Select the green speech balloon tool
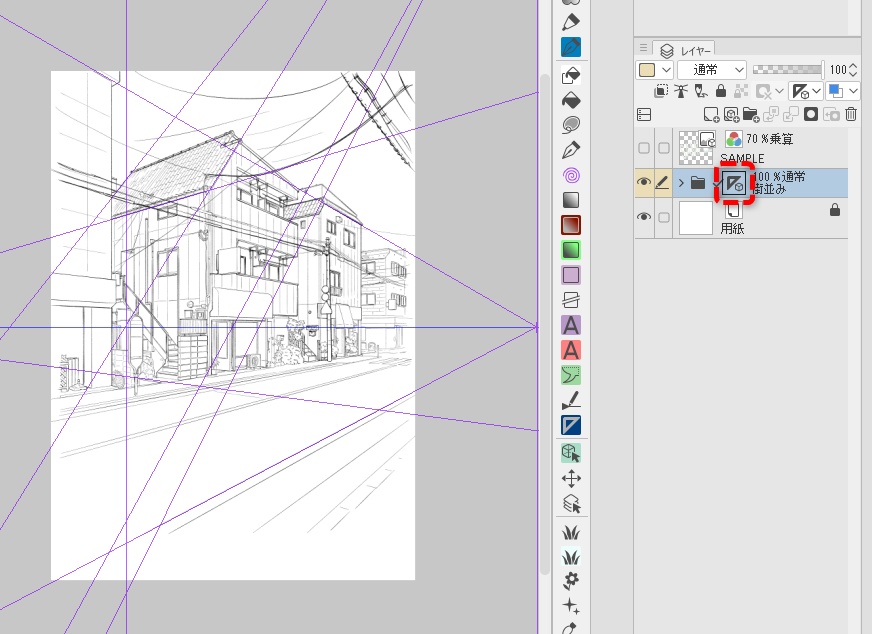Viewport: 872px width, 634px height. [571, 375]
